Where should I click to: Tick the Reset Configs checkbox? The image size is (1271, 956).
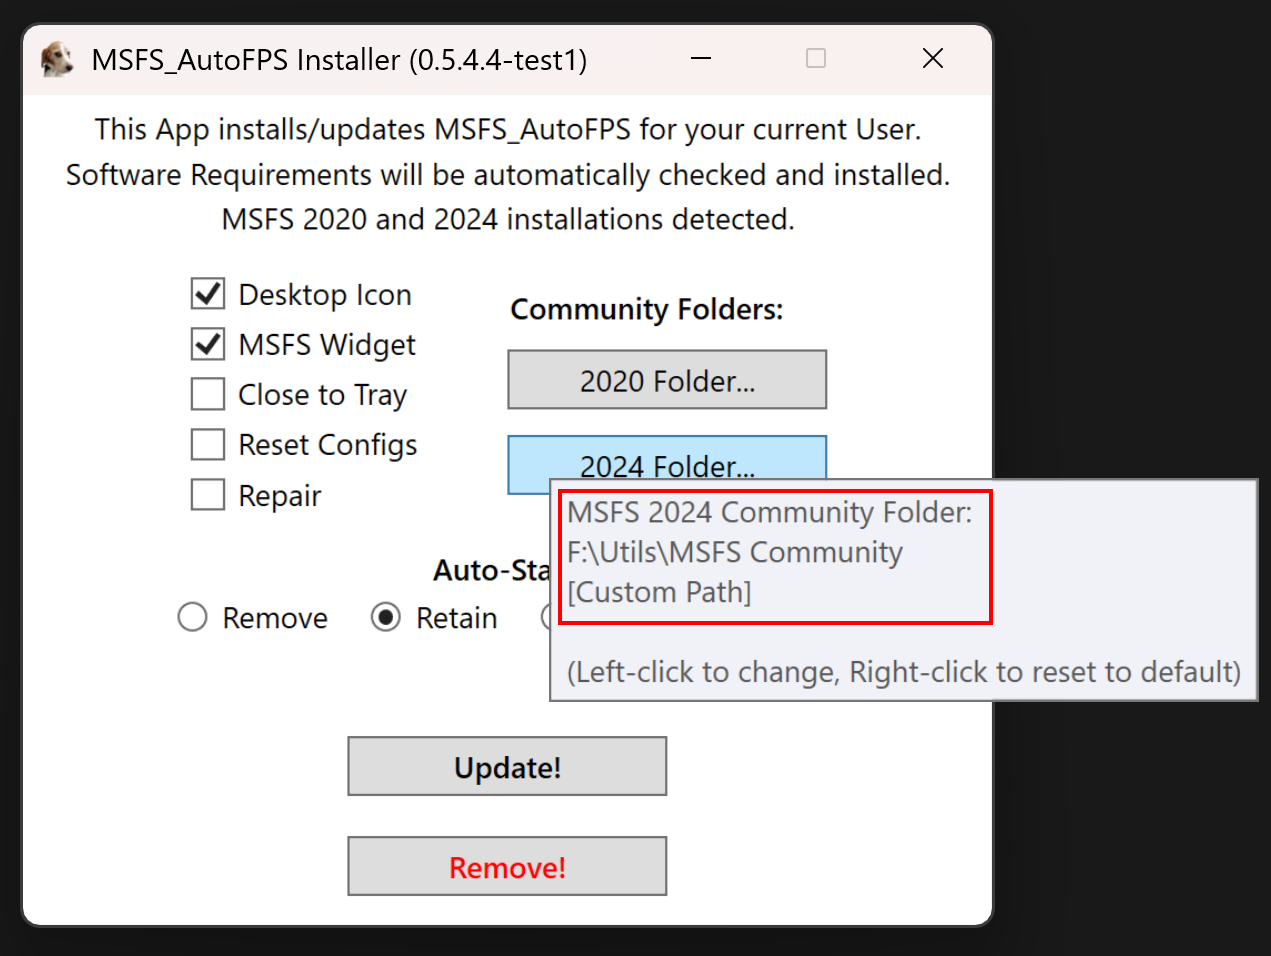click(x=208, y=444)
